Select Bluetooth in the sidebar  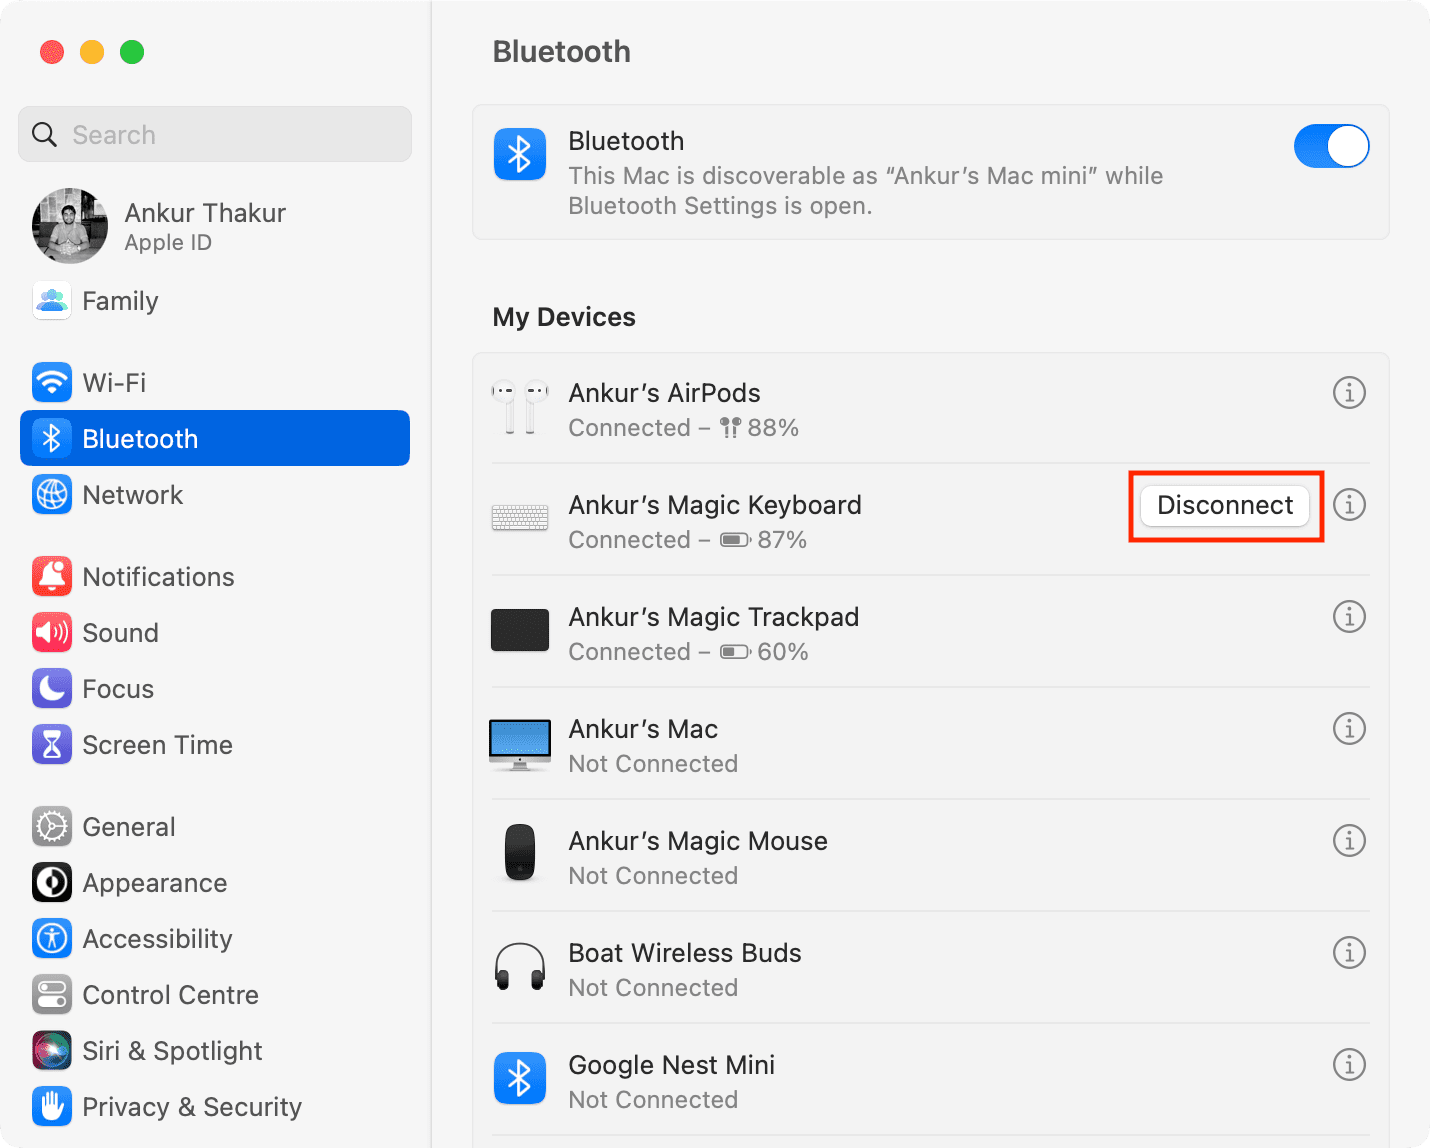(x=215, y=438)
